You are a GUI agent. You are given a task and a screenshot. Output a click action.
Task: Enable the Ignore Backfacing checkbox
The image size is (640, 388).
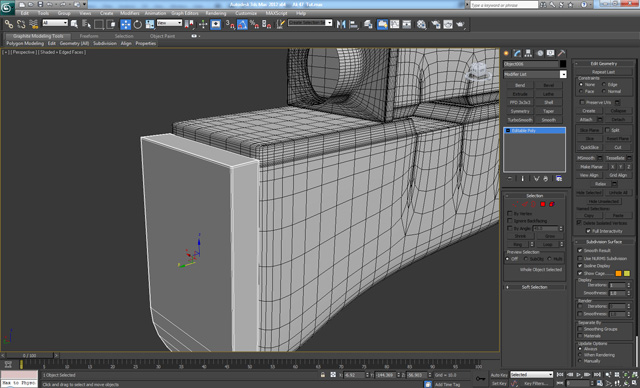point(510,221)
